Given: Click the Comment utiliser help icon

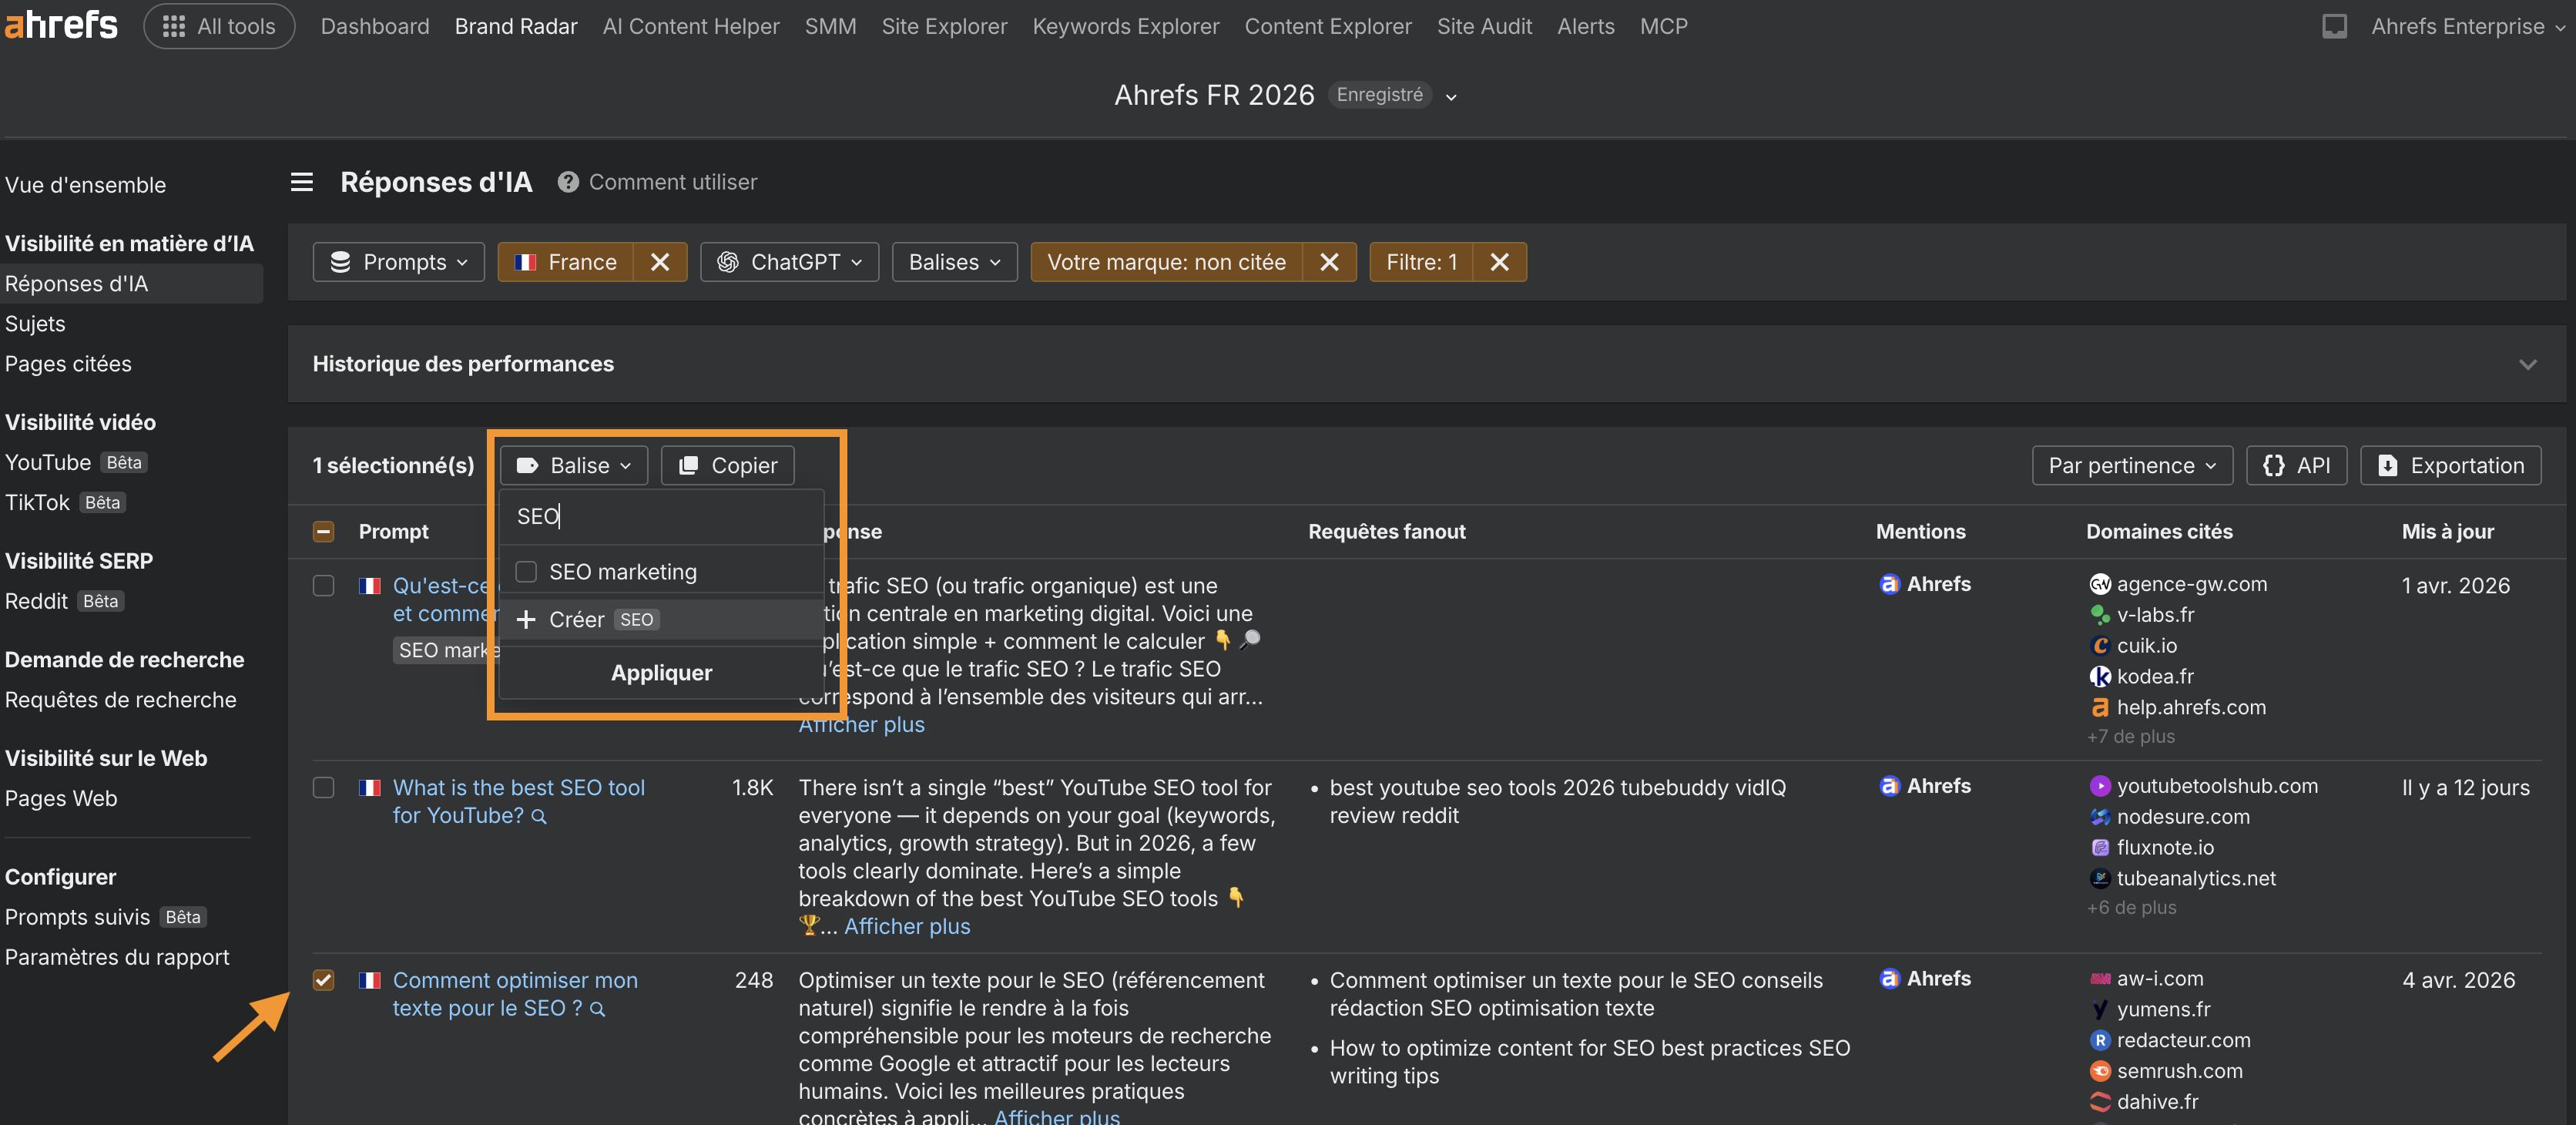Looking at the screenshot, I should pos(568,182).
